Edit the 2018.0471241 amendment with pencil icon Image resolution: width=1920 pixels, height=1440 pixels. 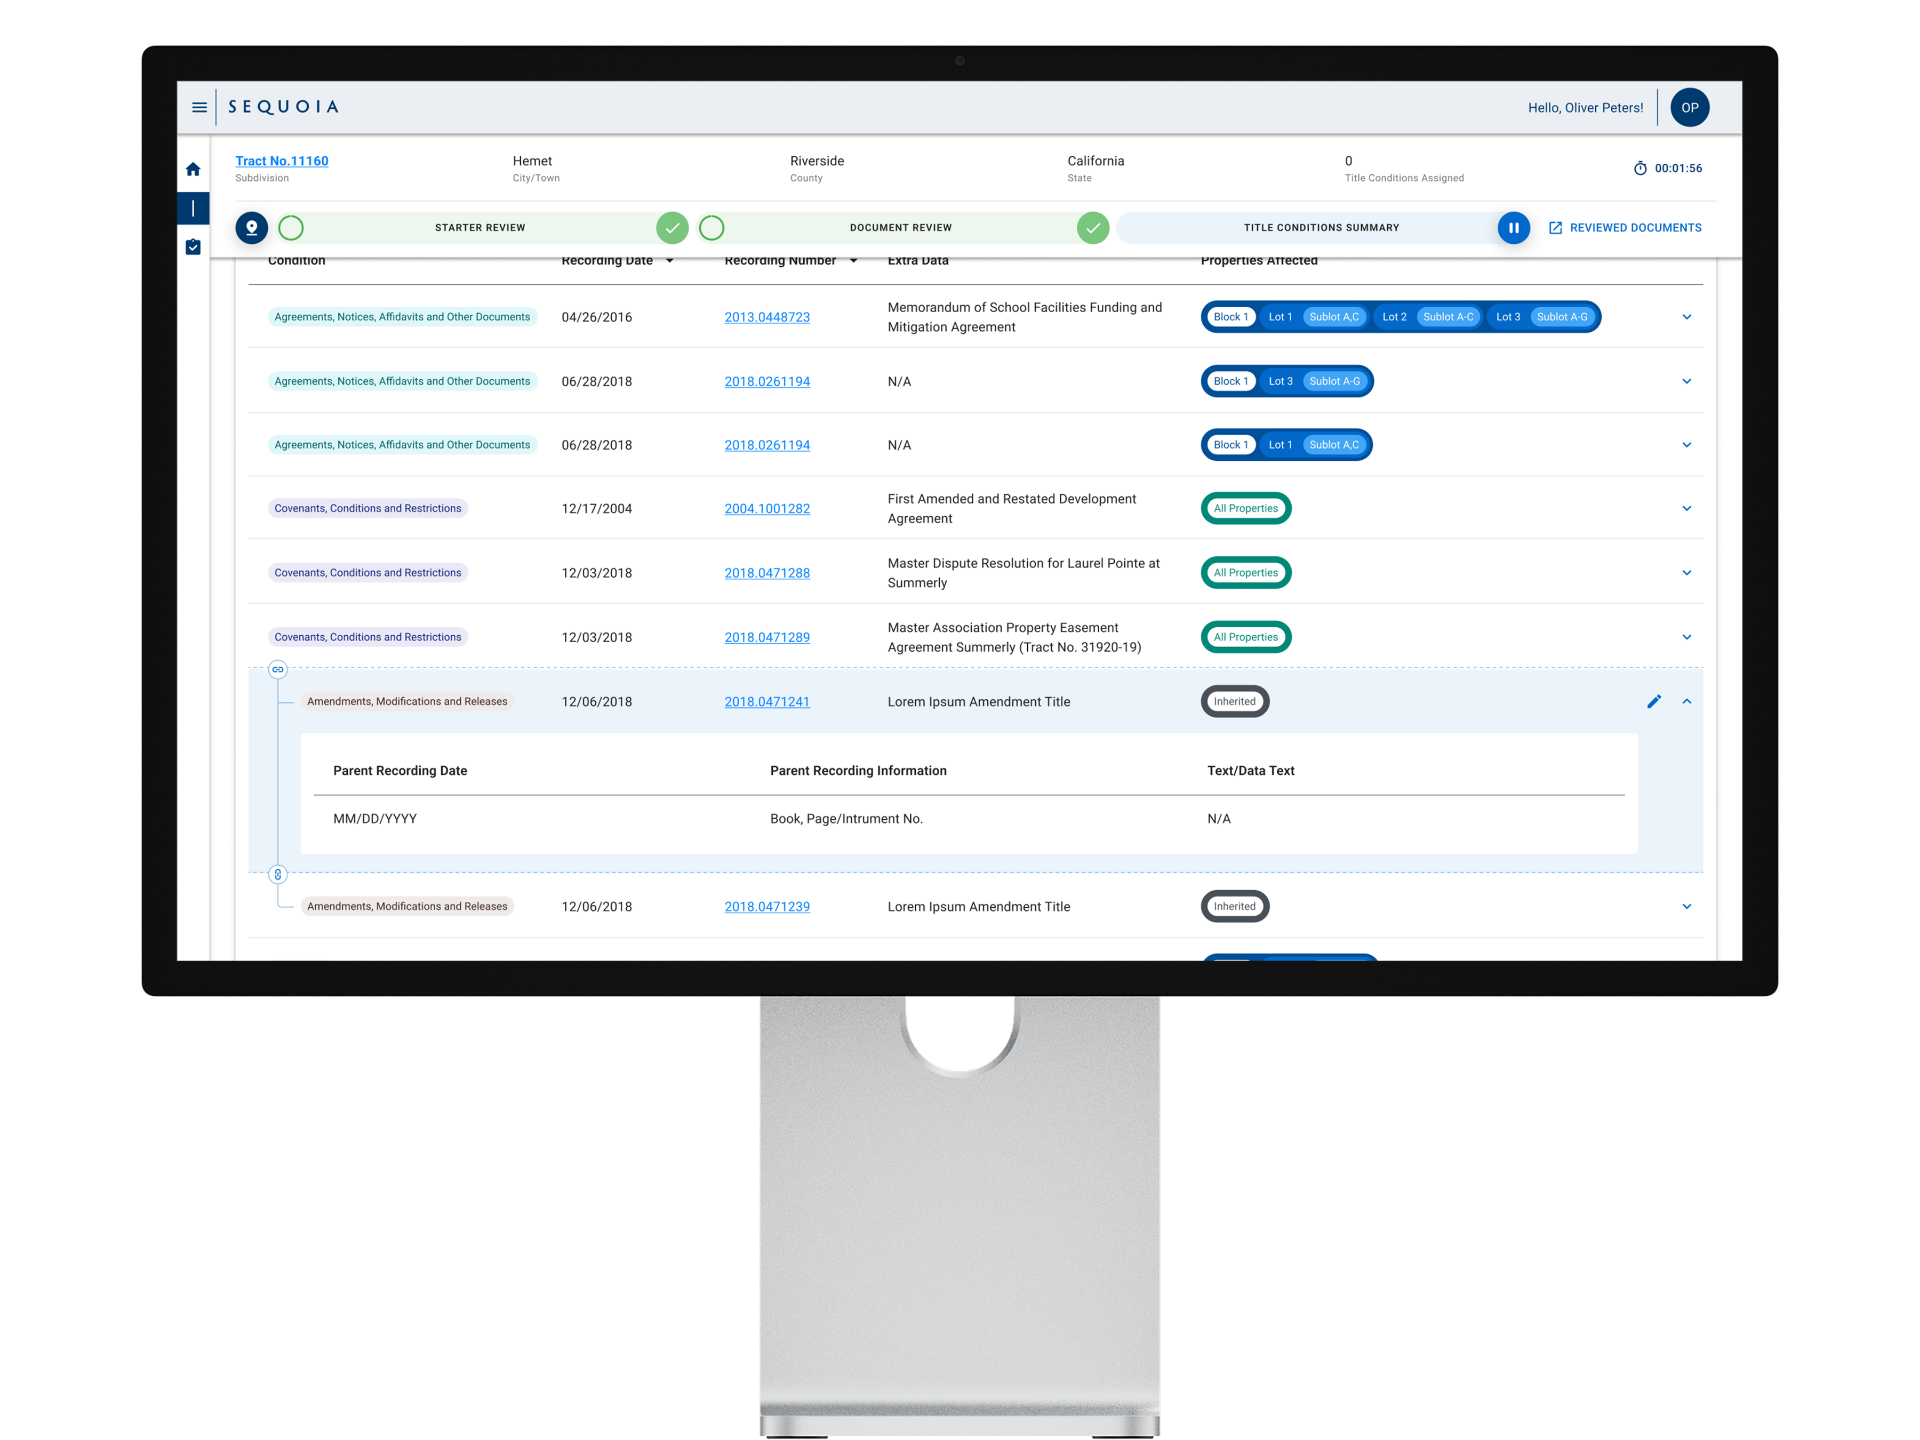[1654, 702]
